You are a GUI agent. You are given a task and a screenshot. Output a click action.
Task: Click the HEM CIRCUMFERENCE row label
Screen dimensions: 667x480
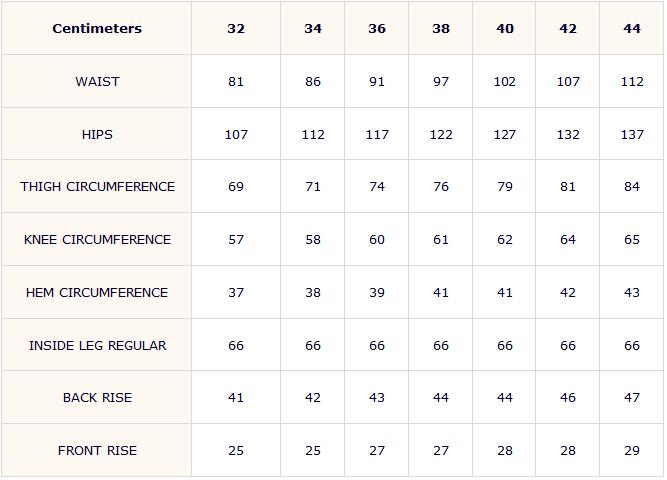click(97, 293)
